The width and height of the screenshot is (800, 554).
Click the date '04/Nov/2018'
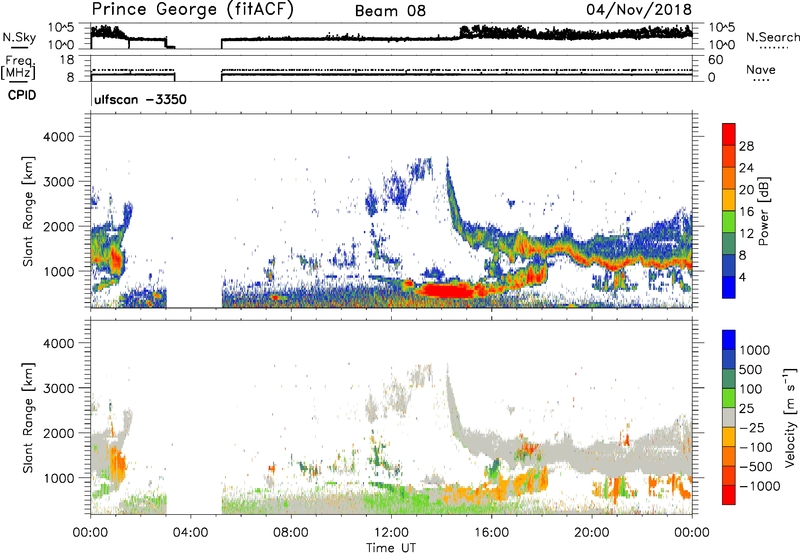coord(639,9)
